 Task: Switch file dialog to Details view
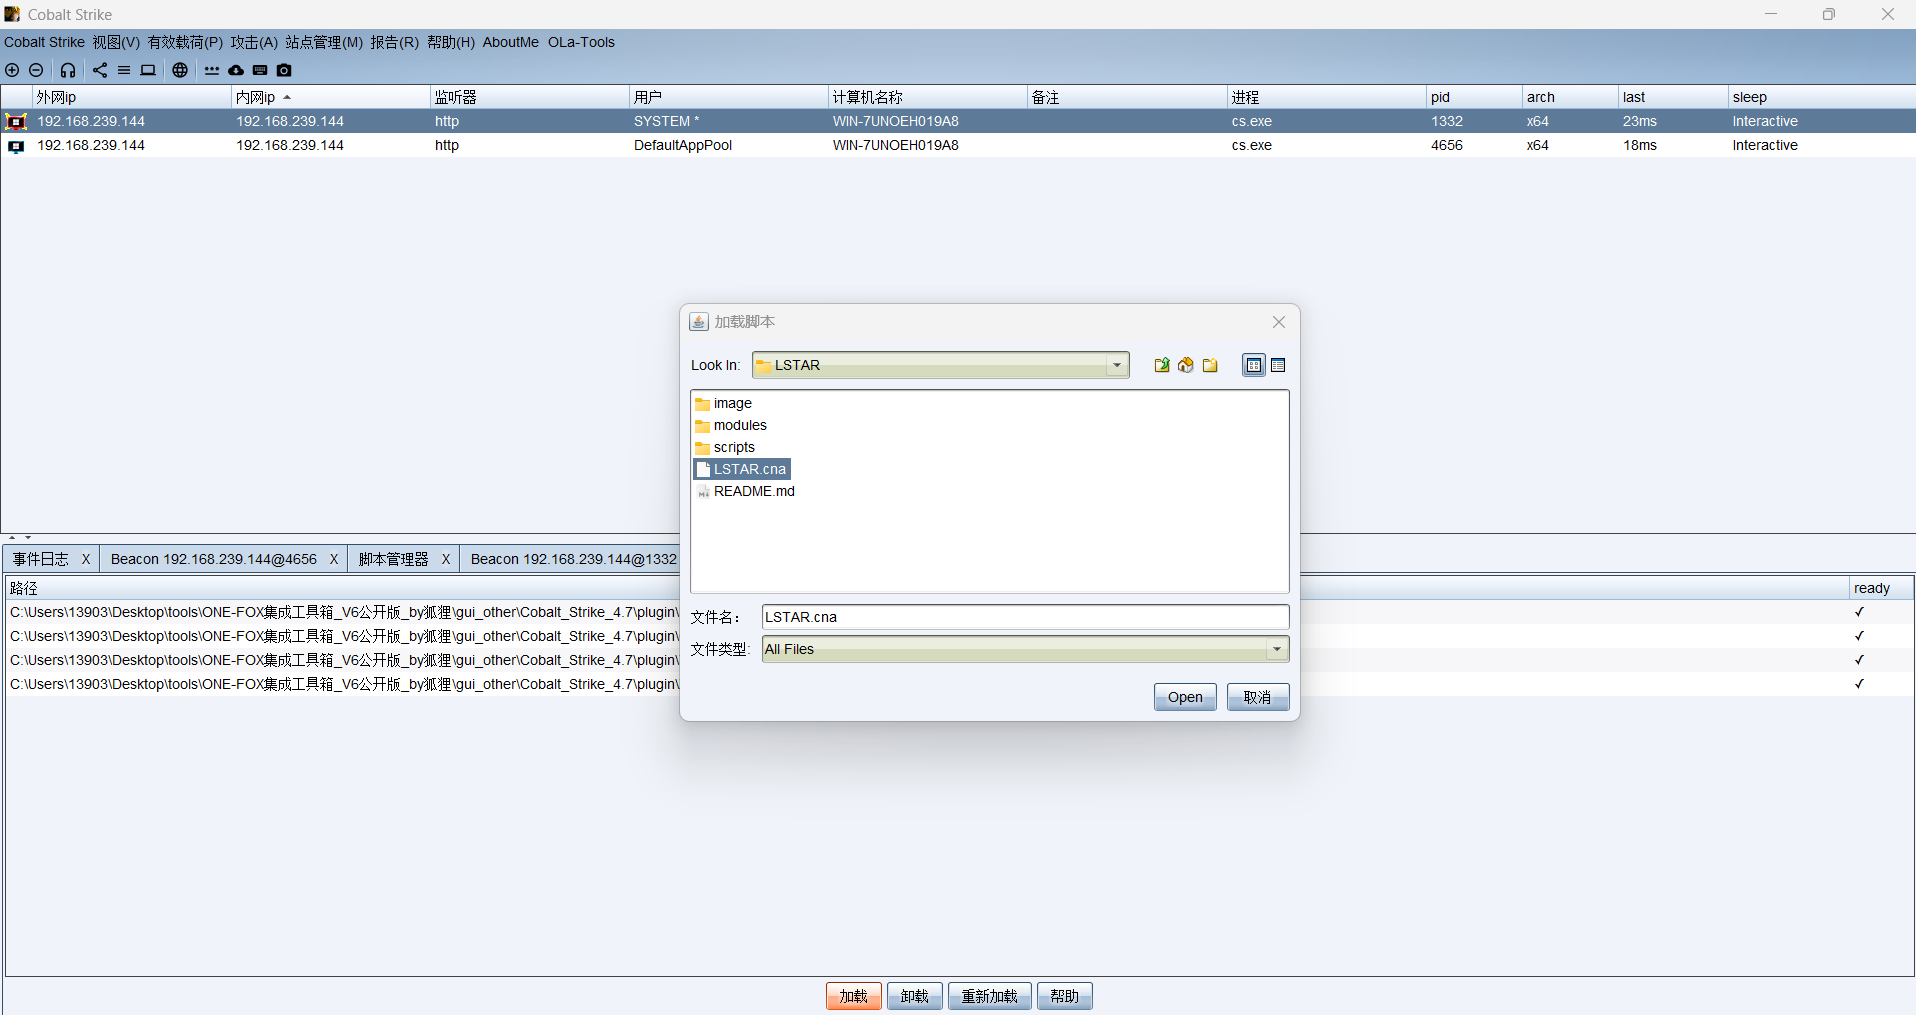1278,365
